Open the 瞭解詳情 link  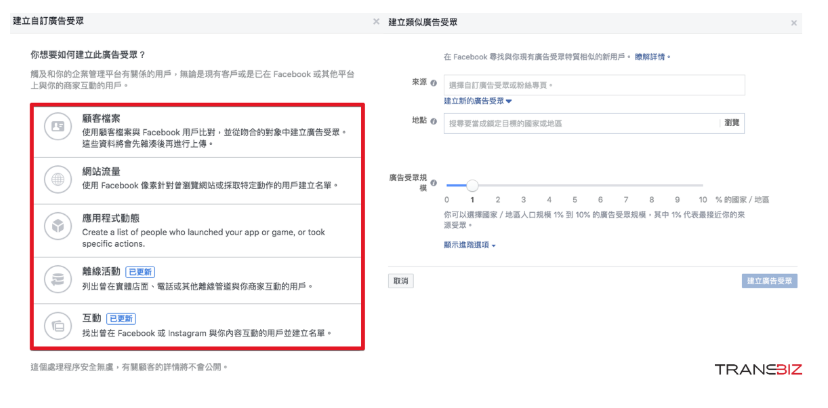coord(652,56)
